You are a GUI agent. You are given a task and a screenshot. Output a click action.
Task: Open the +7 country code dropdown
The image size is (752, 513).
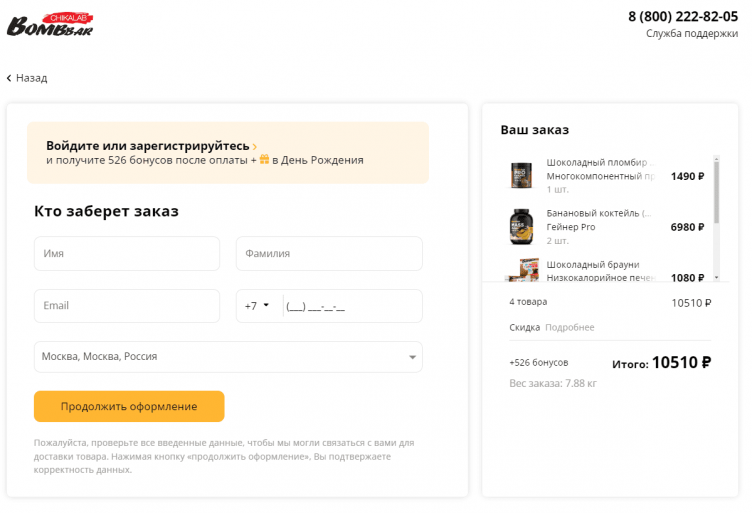click(x=257, y=306)
